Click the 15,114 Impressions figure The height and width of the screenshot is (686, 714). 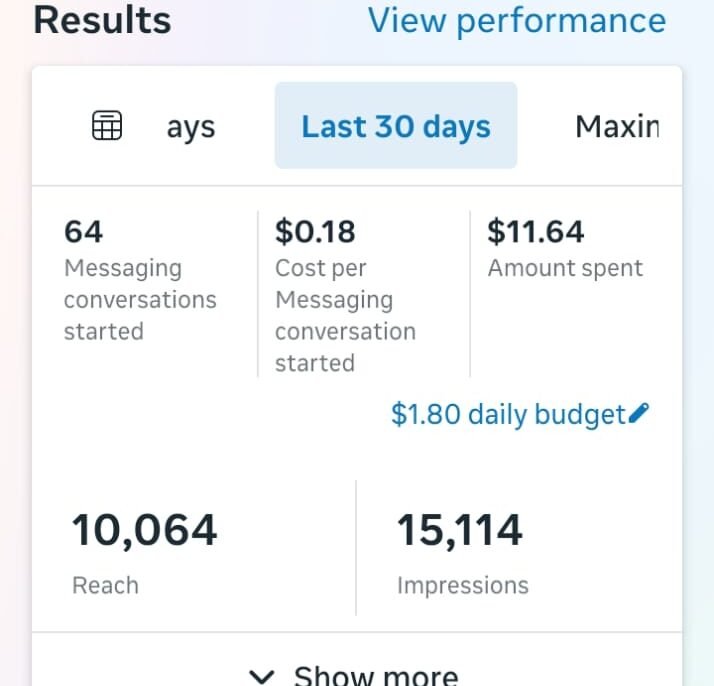[459, 530]
